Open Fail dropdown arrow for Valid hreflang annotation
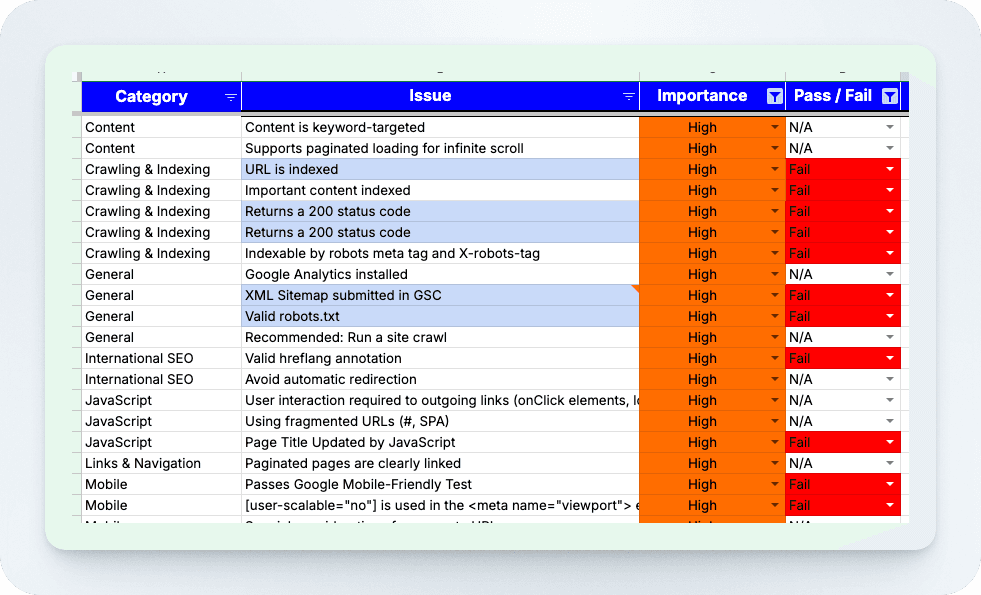The image size is (981, 595). 889,359
